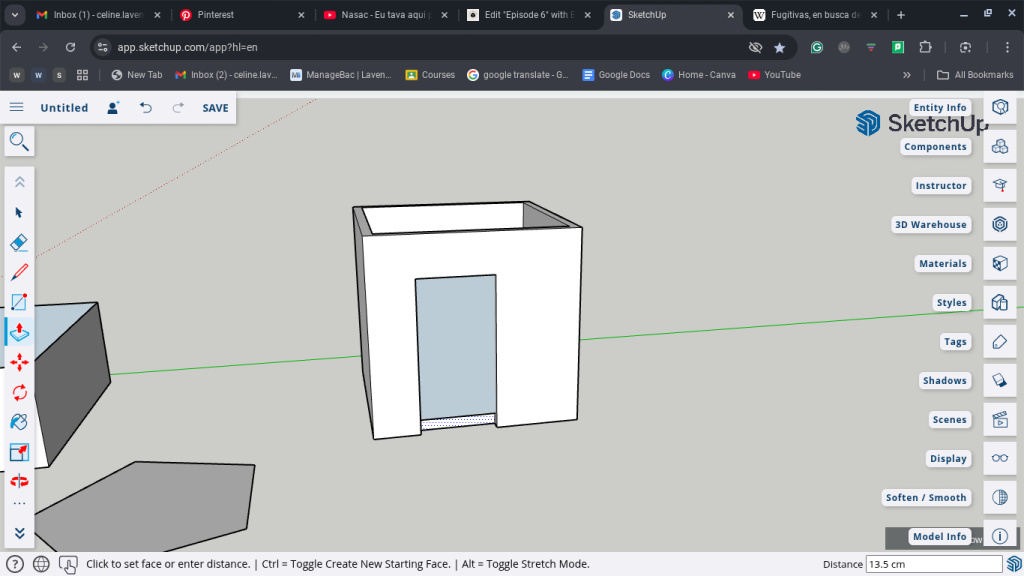Open the YouTube bookmark

coord(775,75)
